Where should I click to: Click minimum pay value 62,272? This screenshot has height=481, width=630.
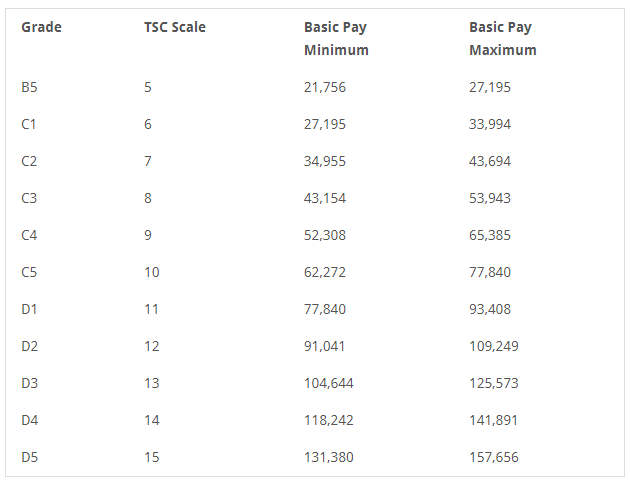[325, 272]
